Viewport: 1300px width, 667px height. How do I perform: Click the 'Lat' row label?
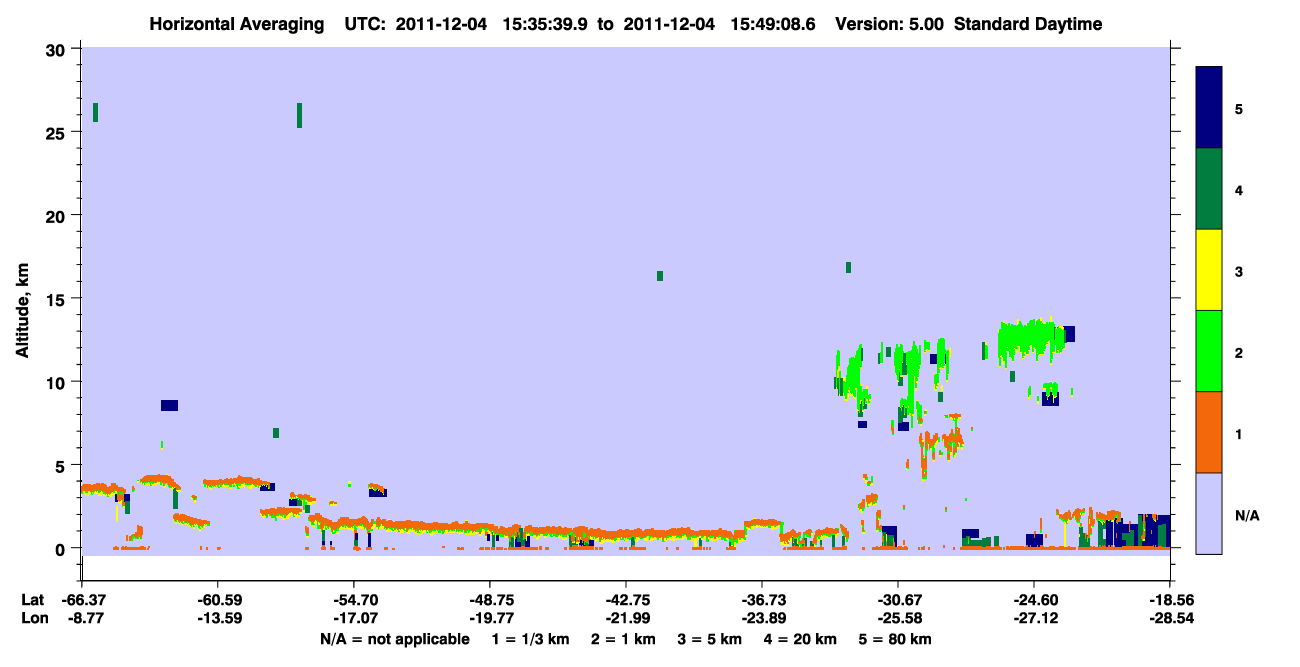coord(33,599)
